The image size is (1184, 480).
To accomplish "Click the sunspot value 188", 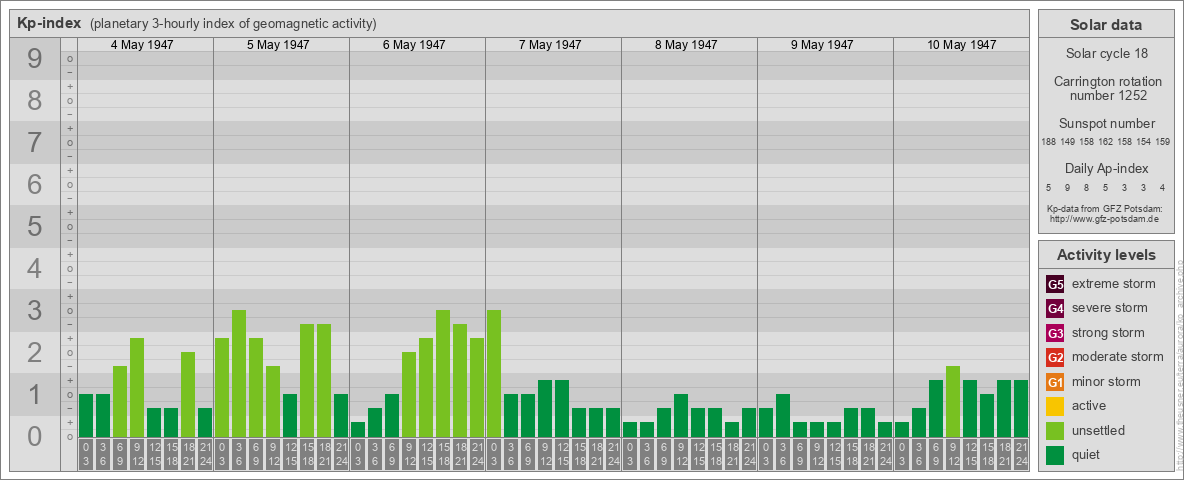I will pyautogui.click(x=1048, y=142).
